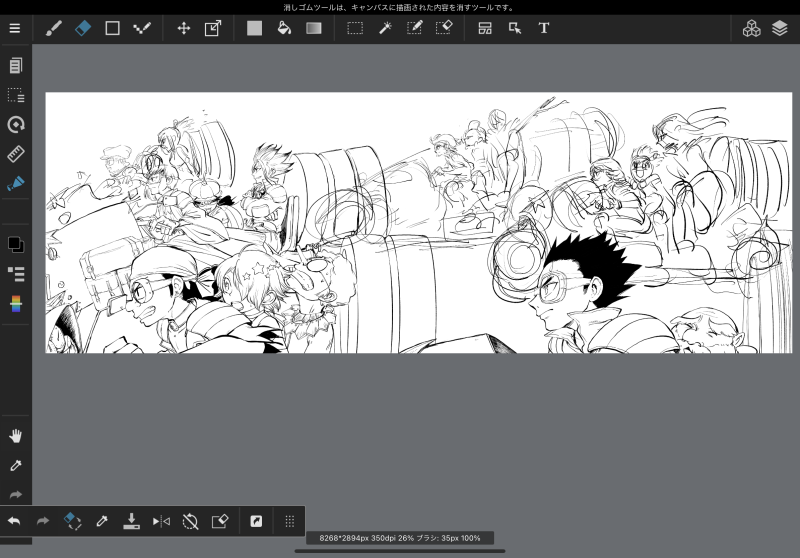Select the dashed rectangle Selection tool
The image size is (800, 558).
coord(355,28)
